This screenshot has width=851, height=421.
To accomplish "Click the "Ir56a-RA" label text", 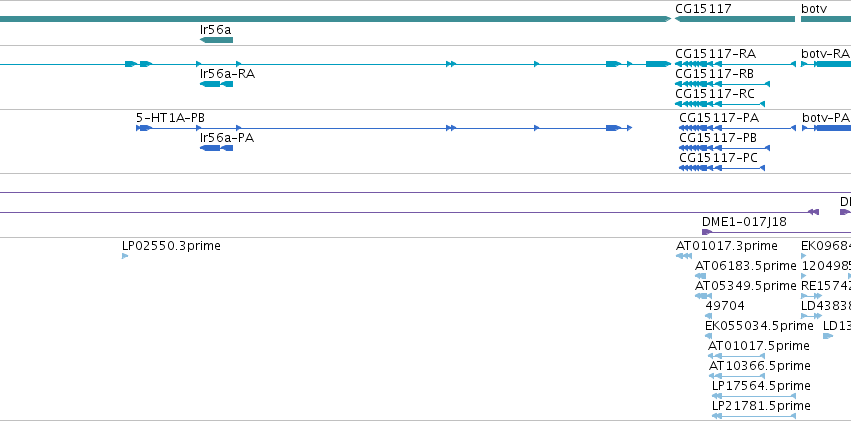I will click(x=227, y=74).
